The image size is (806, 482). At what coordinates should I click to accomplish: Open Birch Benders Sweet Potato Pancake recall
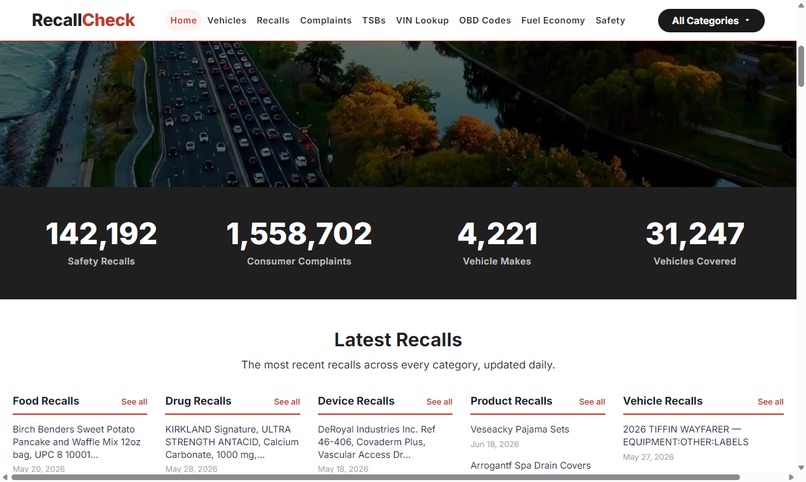(77, 442)
